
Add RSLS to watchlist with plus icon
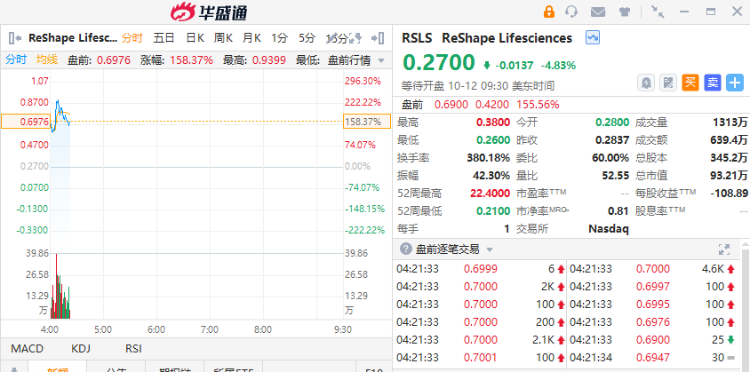[735, 83]
